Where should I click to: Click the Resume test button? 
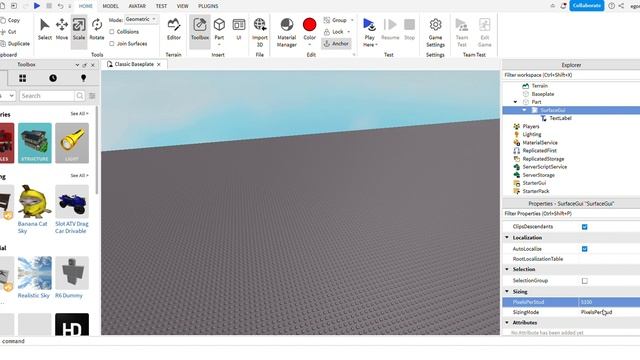pos(390,29)
